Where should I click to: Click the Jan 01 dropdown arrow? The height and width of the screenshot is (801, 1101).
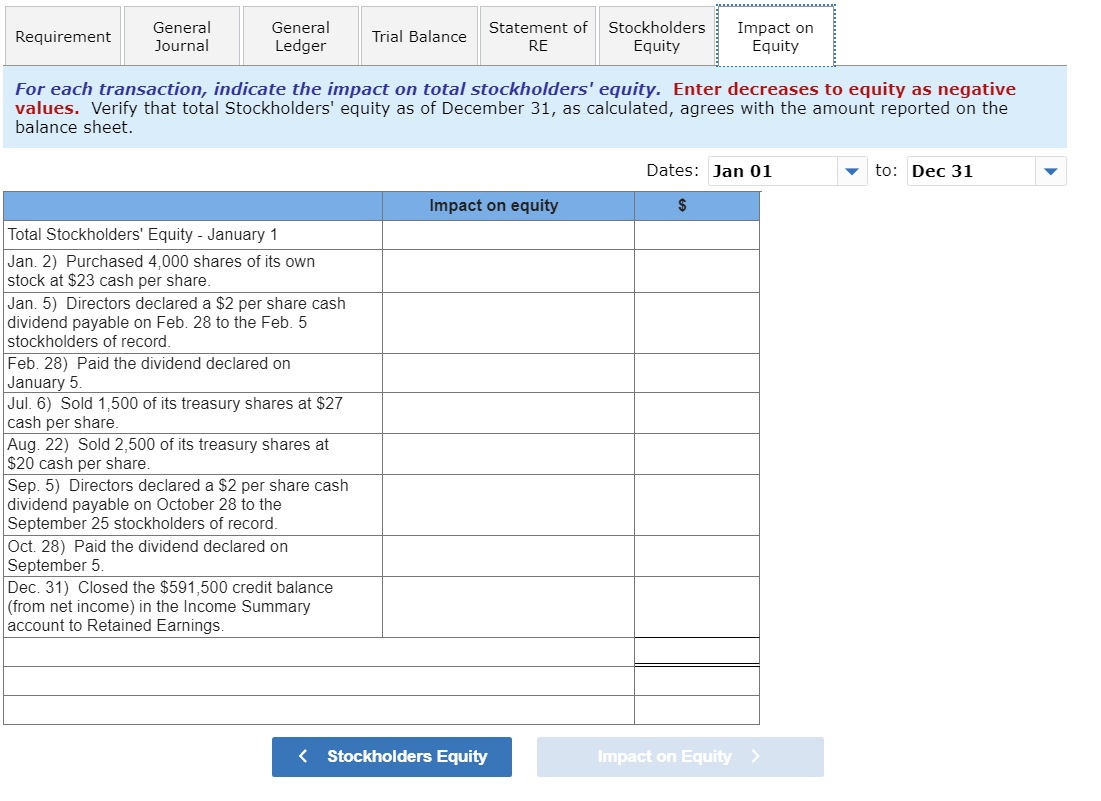pyautogui.click(x=852, y=171)
